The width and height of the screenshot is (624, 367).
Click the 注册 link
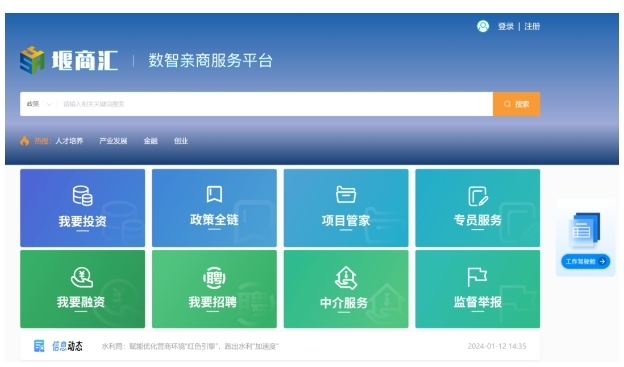coord(532,26)
